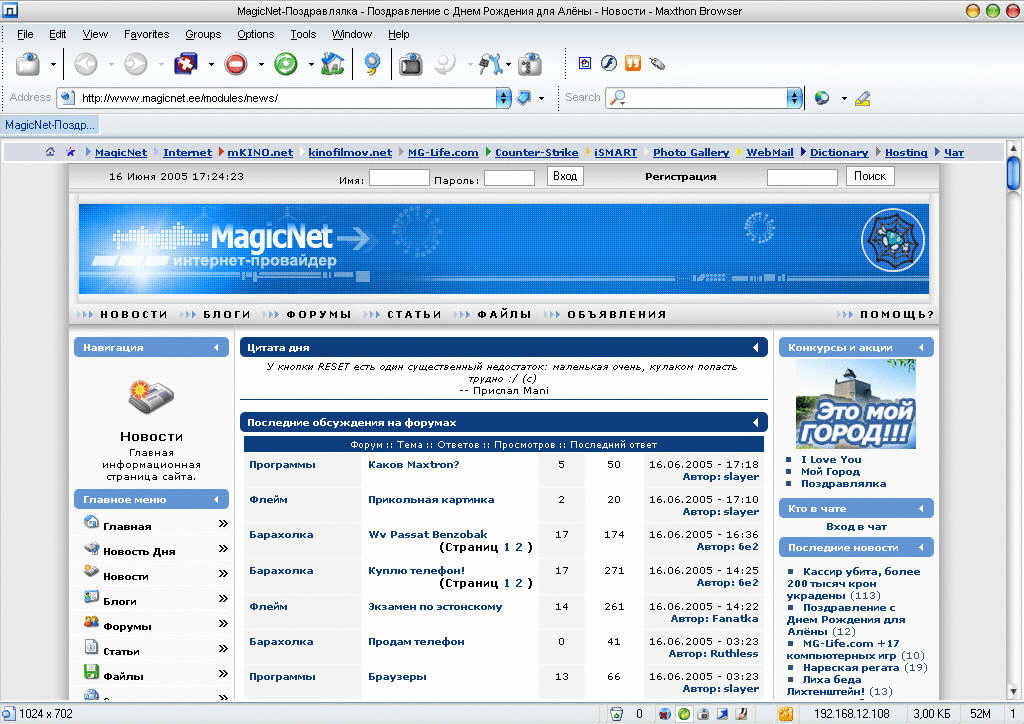Select the MagicNet-Поздр... browser tab

[50, 125]
